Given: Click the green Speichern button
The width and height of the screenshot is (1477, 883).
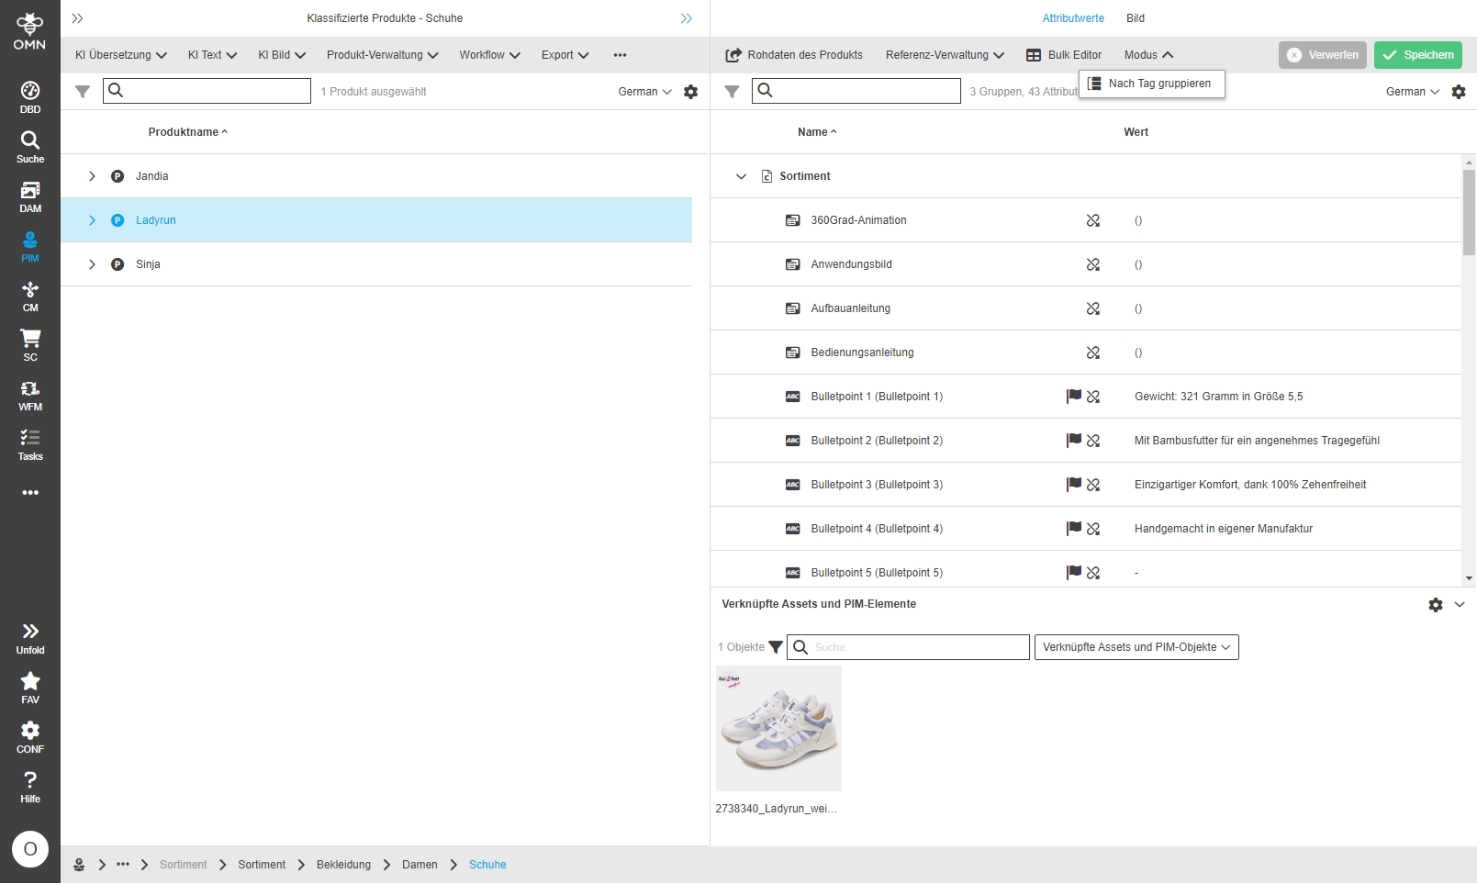Looking at the screenshot, I should [1418, 55].
